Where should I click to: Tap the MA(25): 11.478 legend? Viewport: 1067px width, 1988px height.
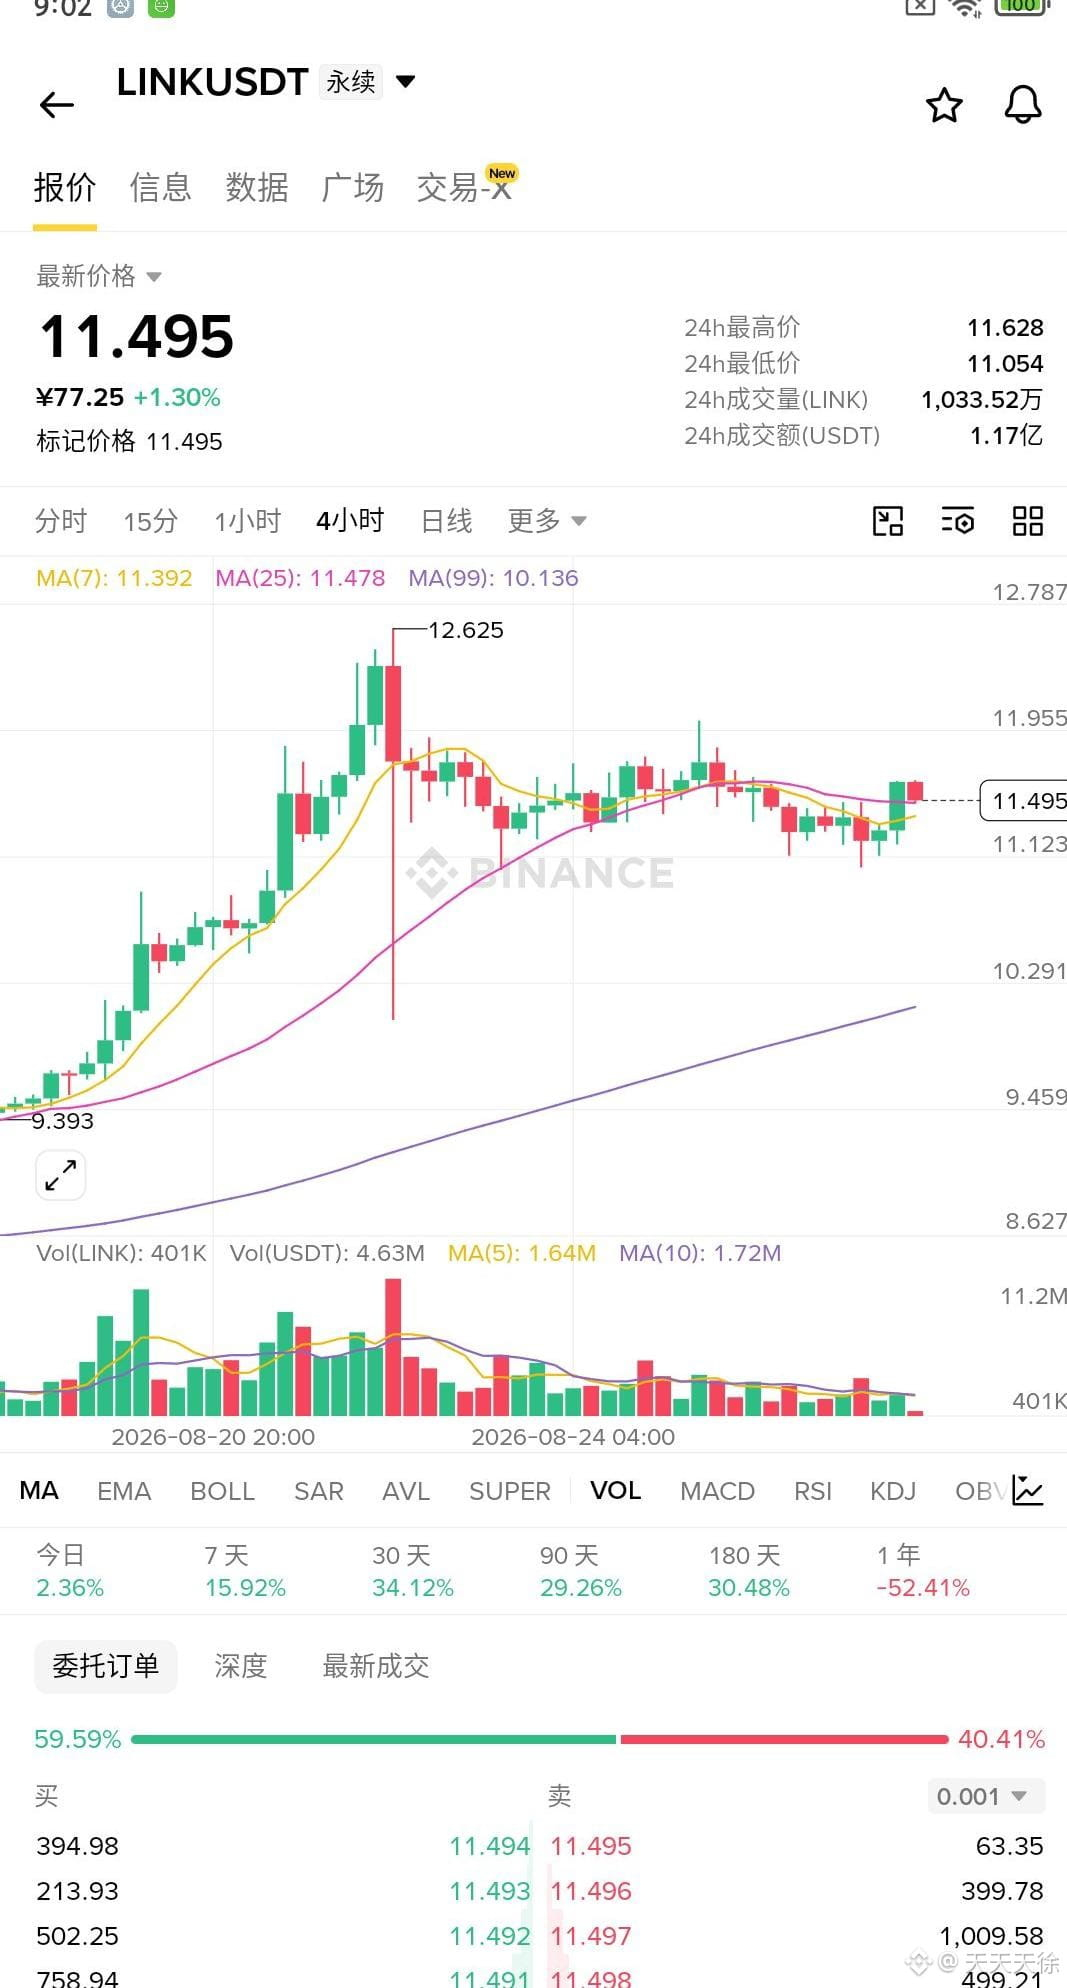[300, 578]
